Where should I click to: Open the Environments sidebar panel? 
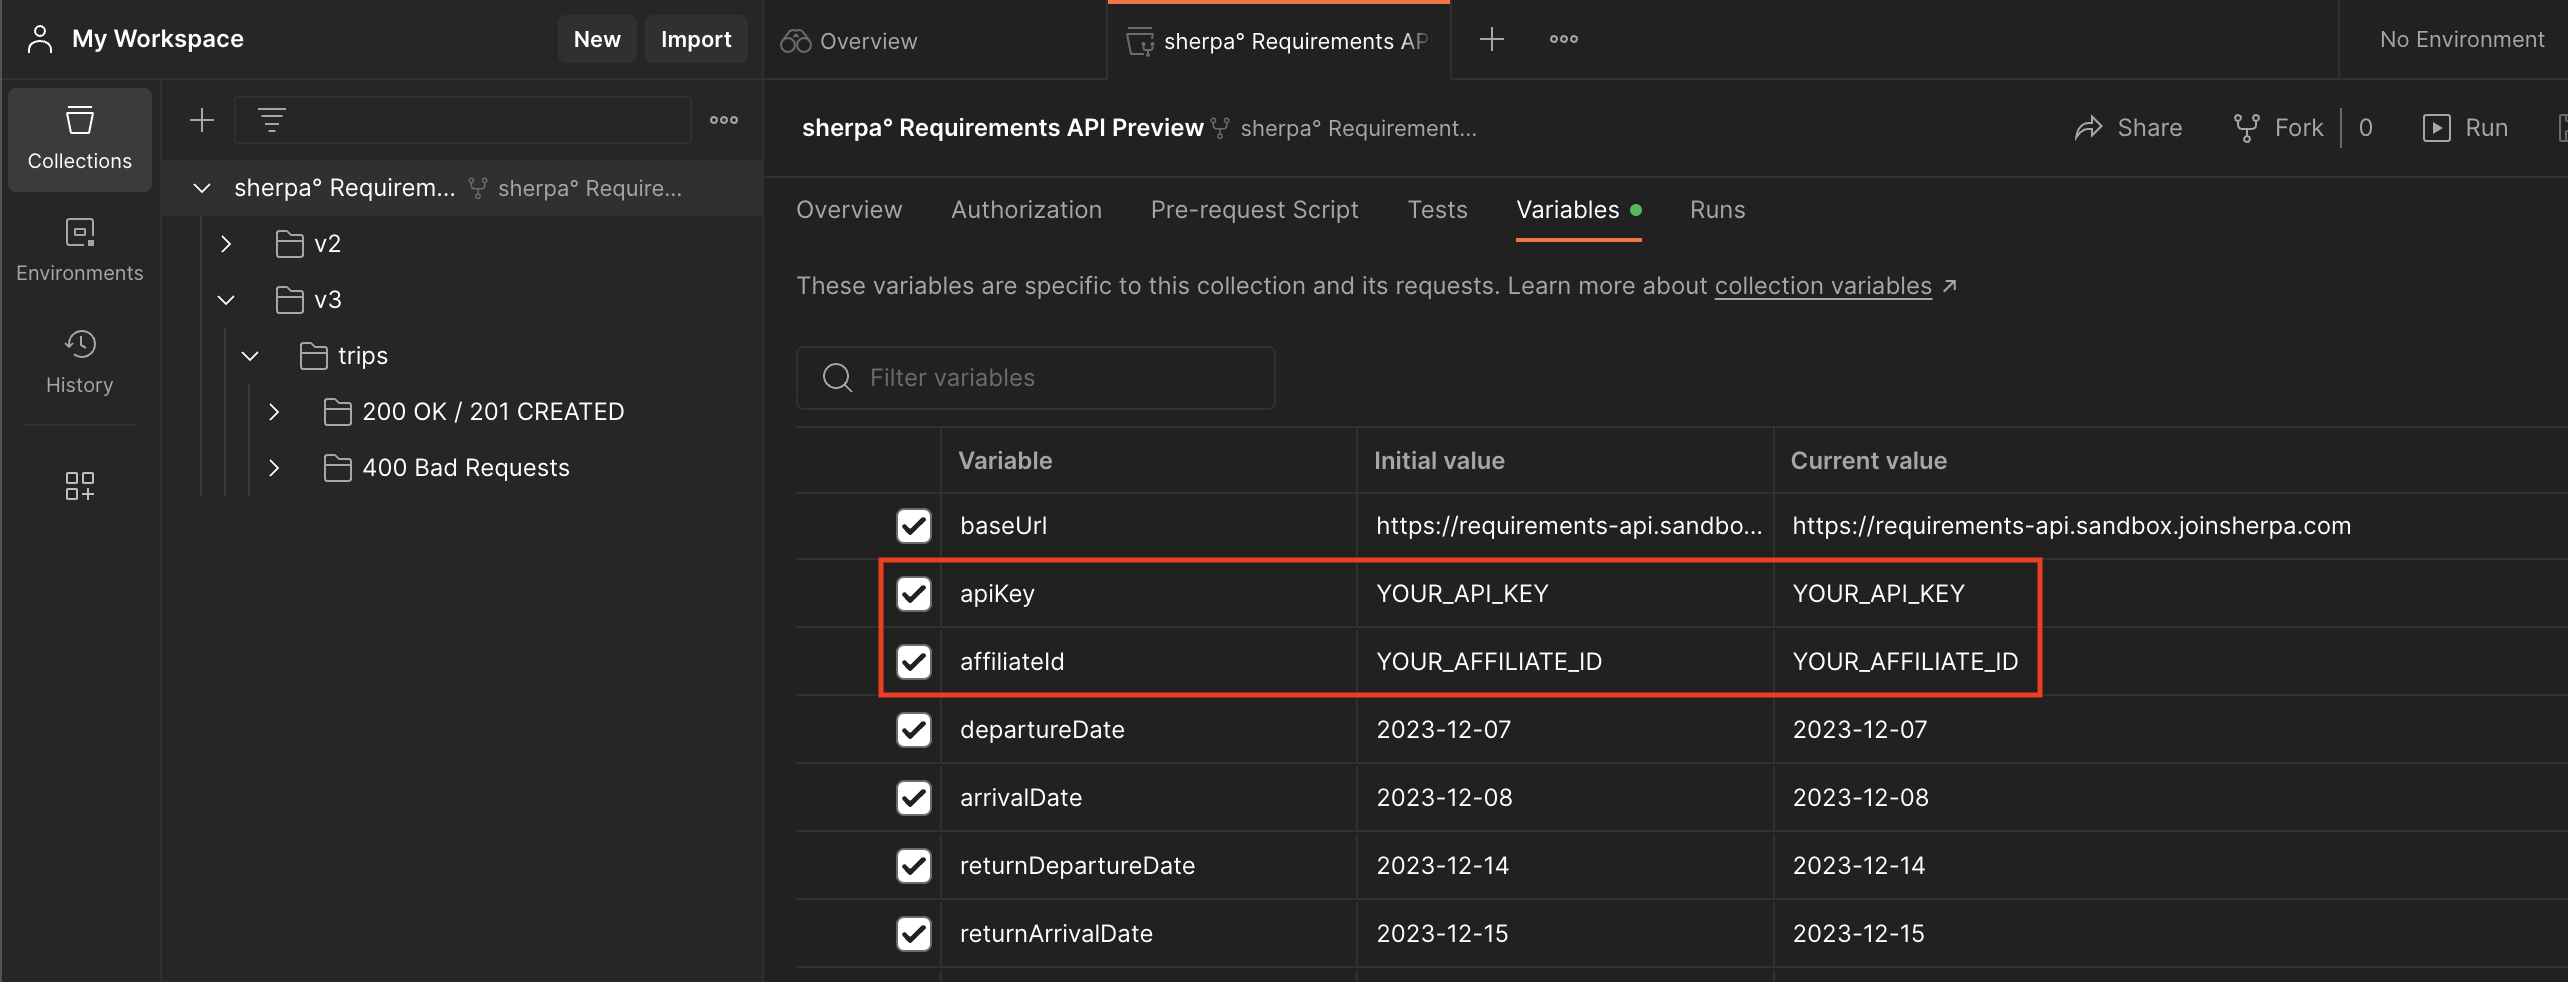coord(79,251)
